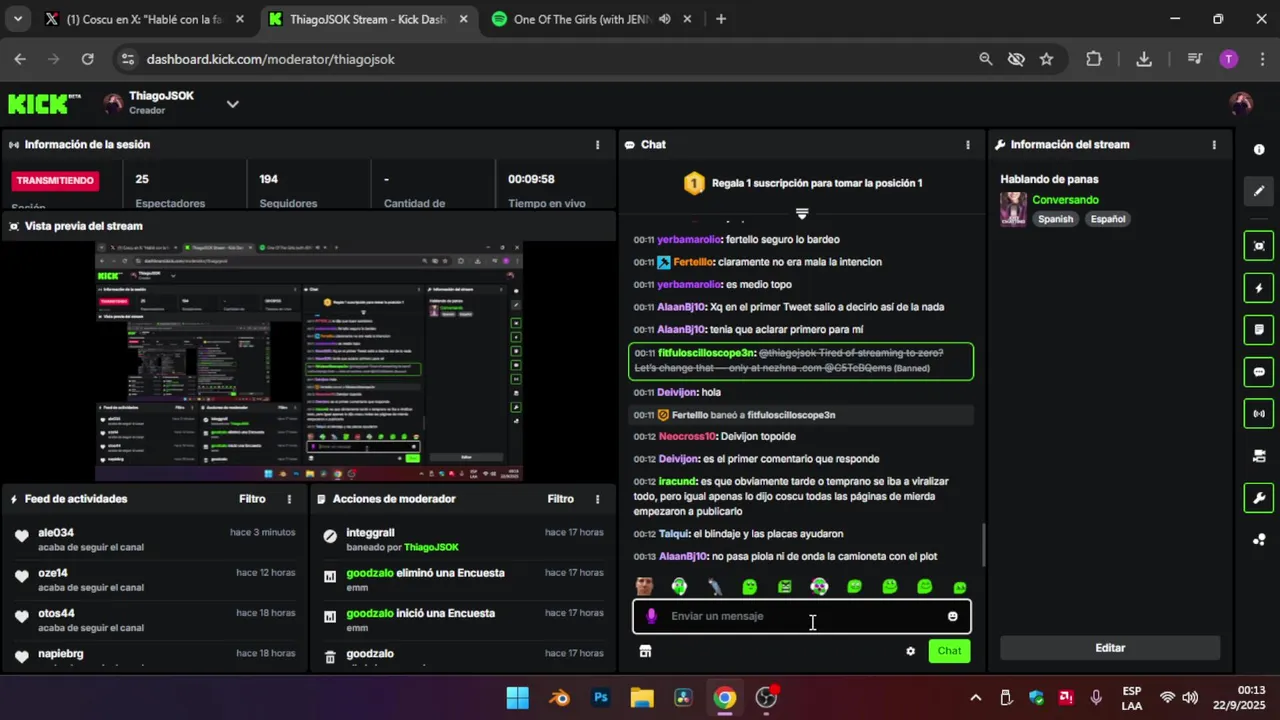Viewport: 1280px width, 720px height.
Task: Click the banned fitfuloscilloscope3n message
Action: (801, 361)
